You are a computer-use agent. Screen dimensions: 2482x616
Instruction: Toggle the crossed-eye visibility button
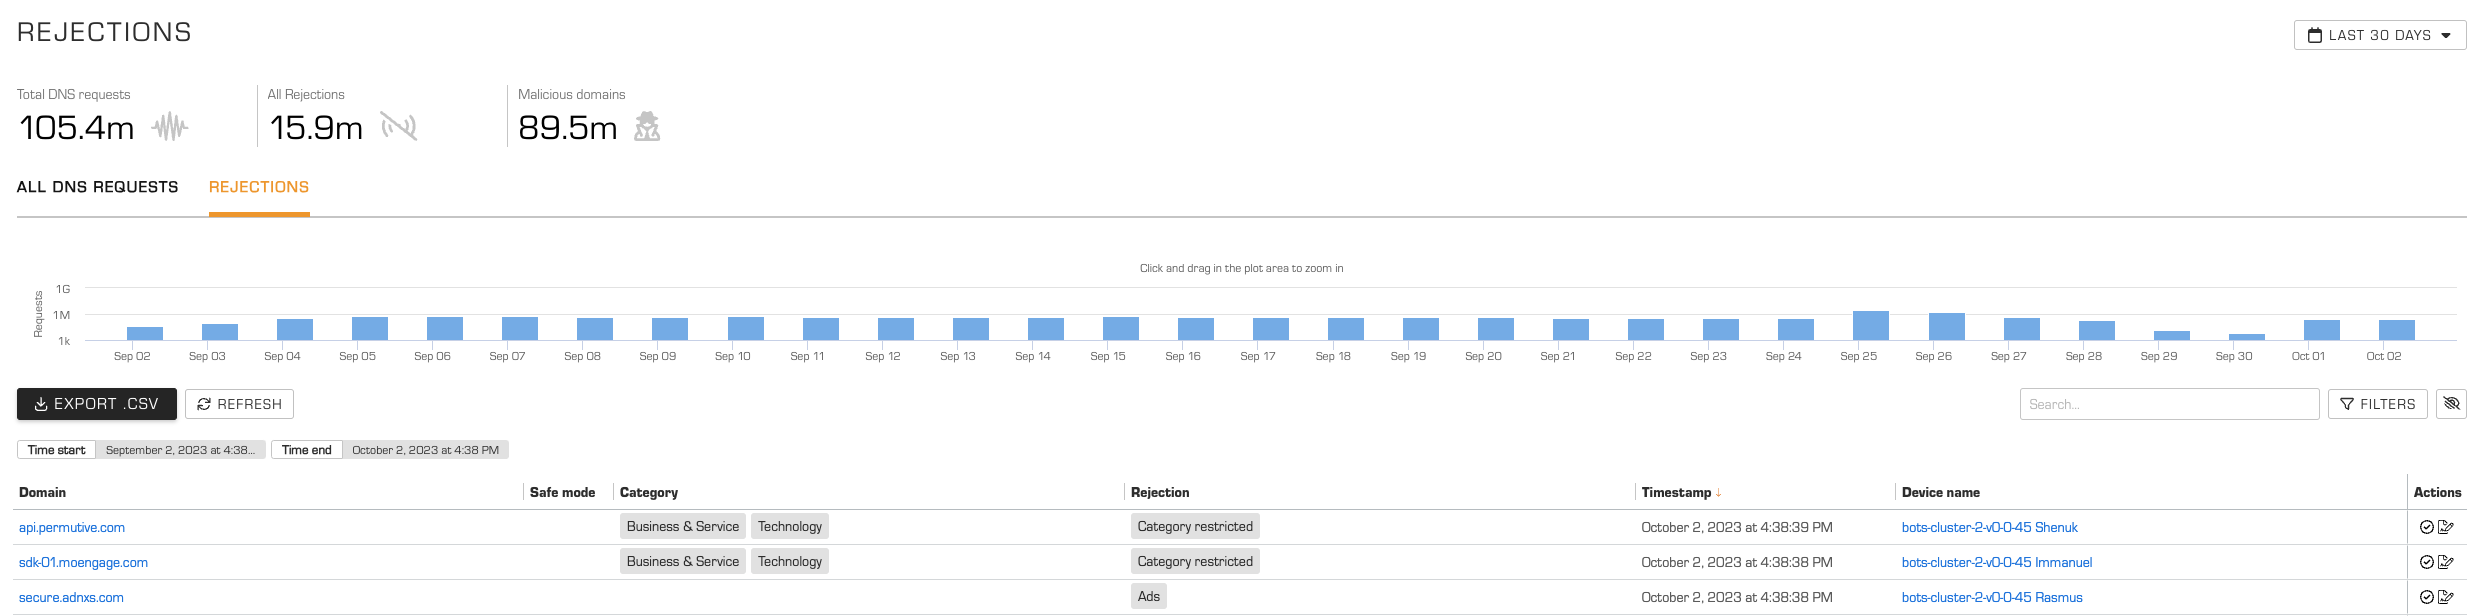(x=2451, y=404)
